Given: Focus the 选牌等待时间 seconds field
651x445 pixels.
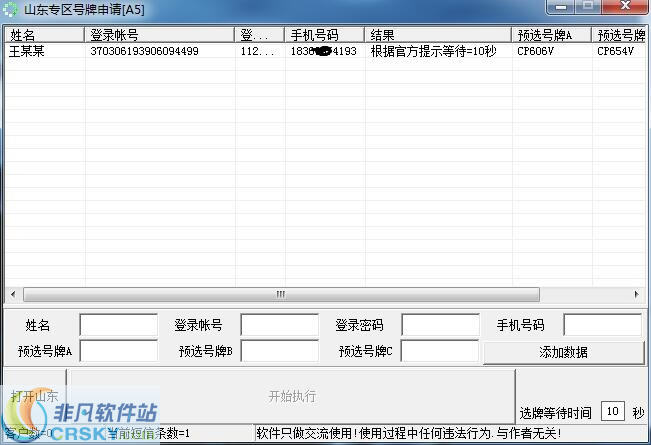Looking at the screenshot, I should (x=612, y=411).
